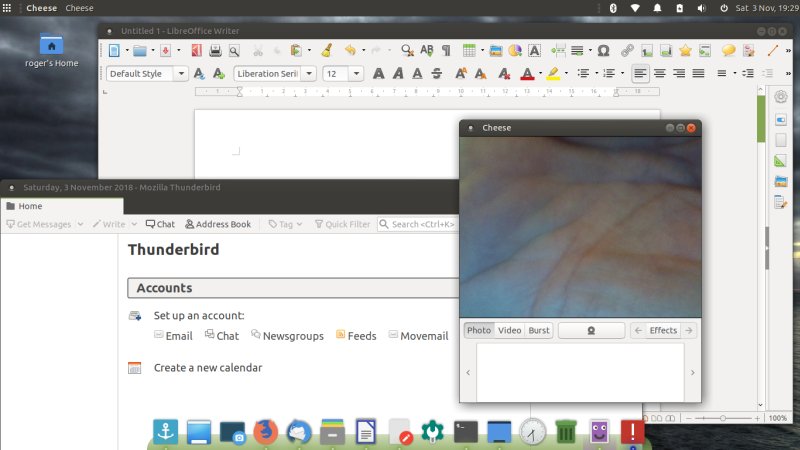Click the Insert Table icon in Writer toolbar
This screenshot has height=450, width=800.
(x=468, y=50)
